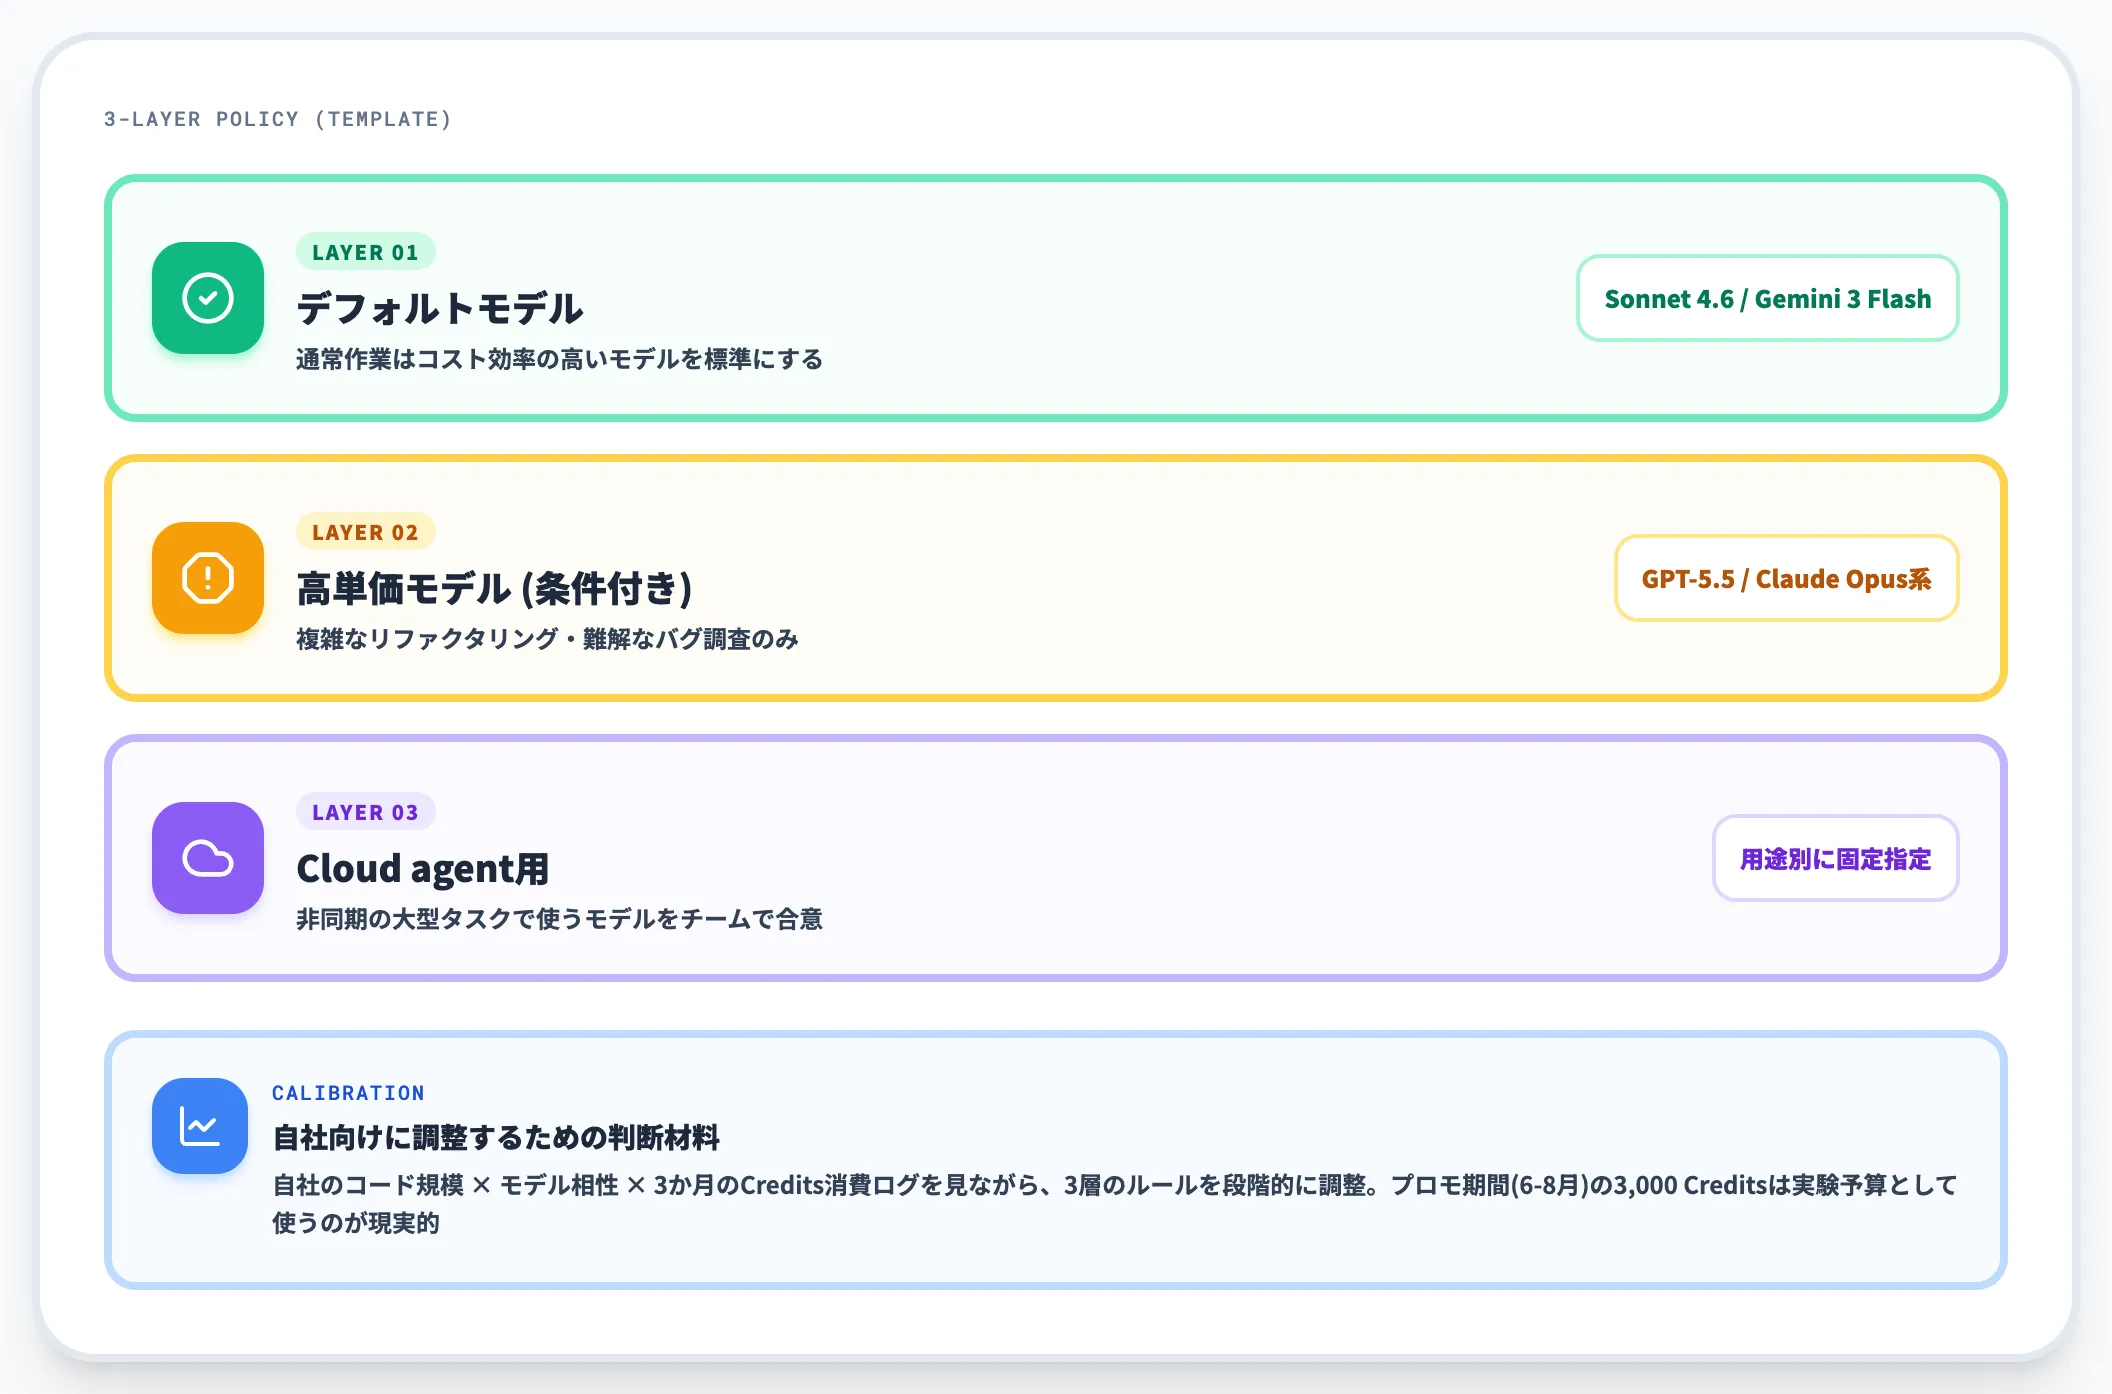Viewport: 2112px width, 1394px height.
Task: Click the CALIBRATION label
Action: tap(348, 1093)
